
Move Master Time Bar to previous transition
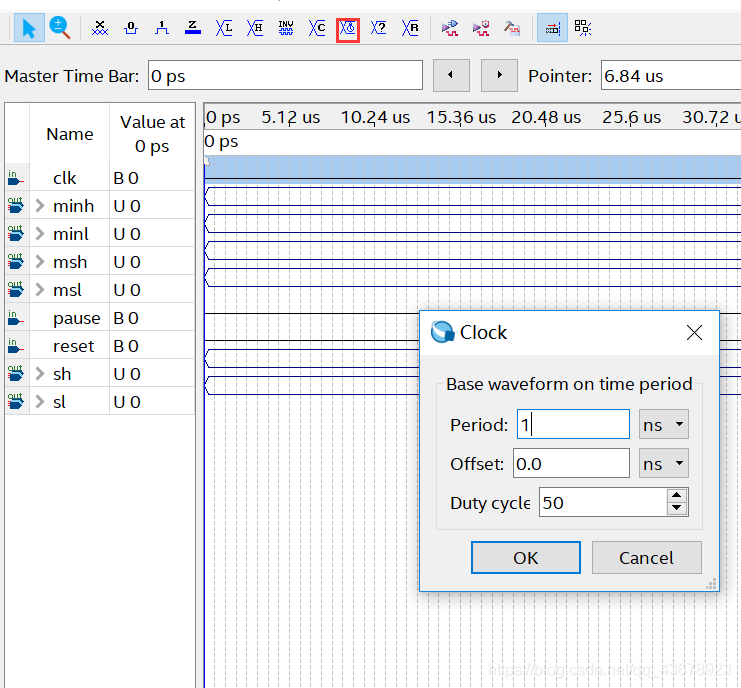pyautogui.click(x=451, y=75)
